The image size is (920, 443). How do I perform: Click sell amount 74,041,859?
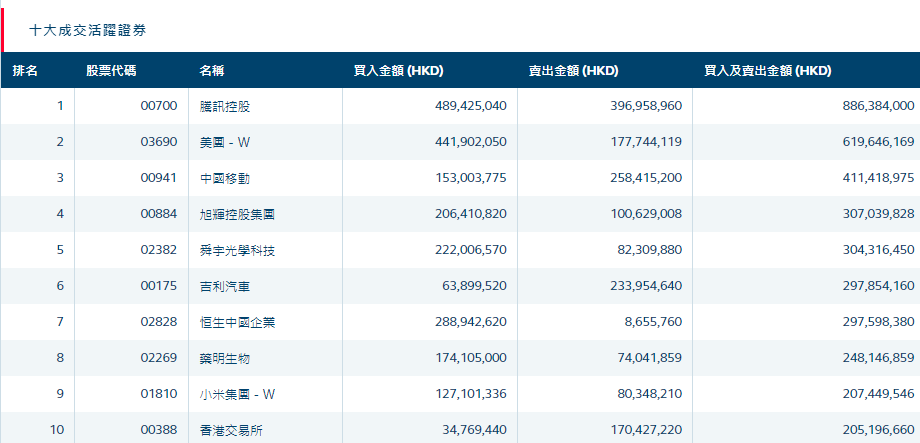coord(650,357)
